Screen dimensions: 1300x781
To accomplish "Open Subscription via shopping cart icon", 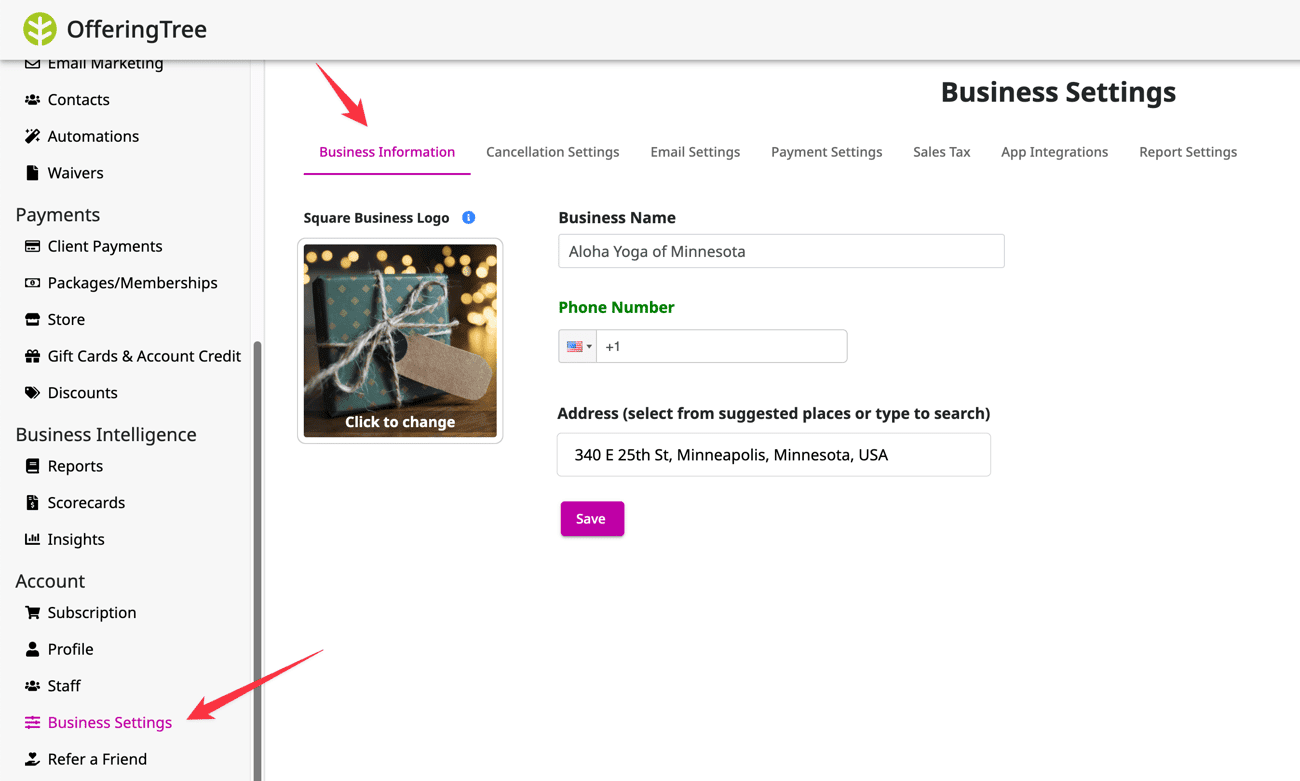I will 32,612.
